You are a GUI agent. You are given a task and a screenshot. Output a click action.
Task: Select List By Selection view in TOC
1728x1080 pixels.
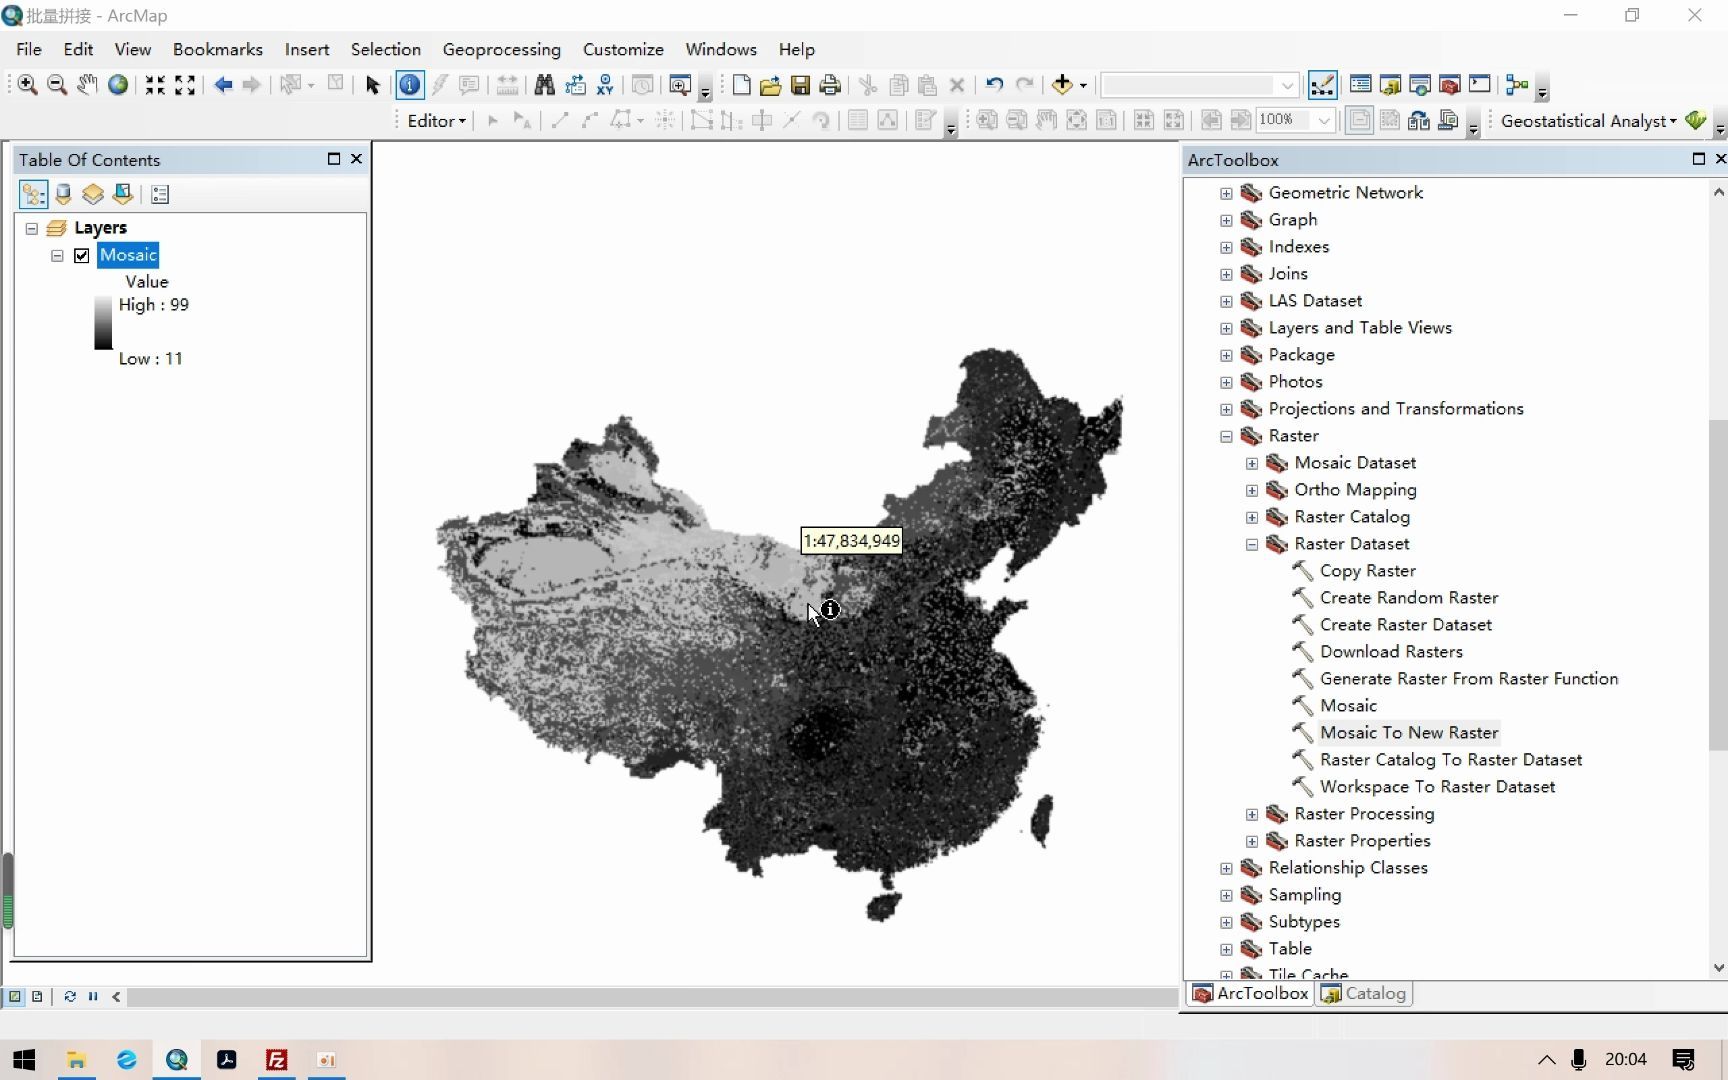[122, 194]
